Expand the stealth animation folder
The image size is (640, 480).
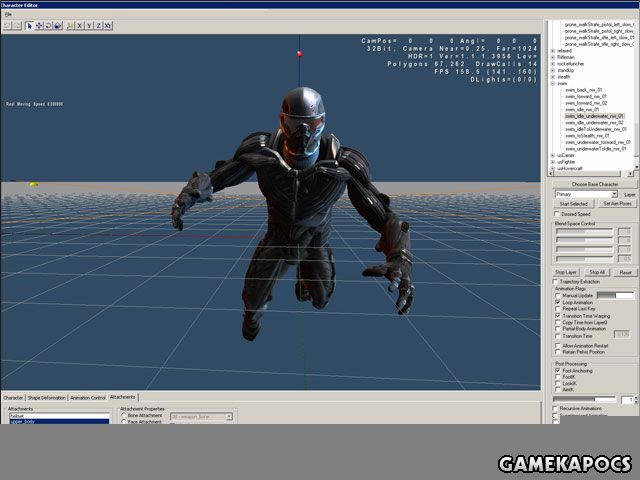click(x=553, y=77)
